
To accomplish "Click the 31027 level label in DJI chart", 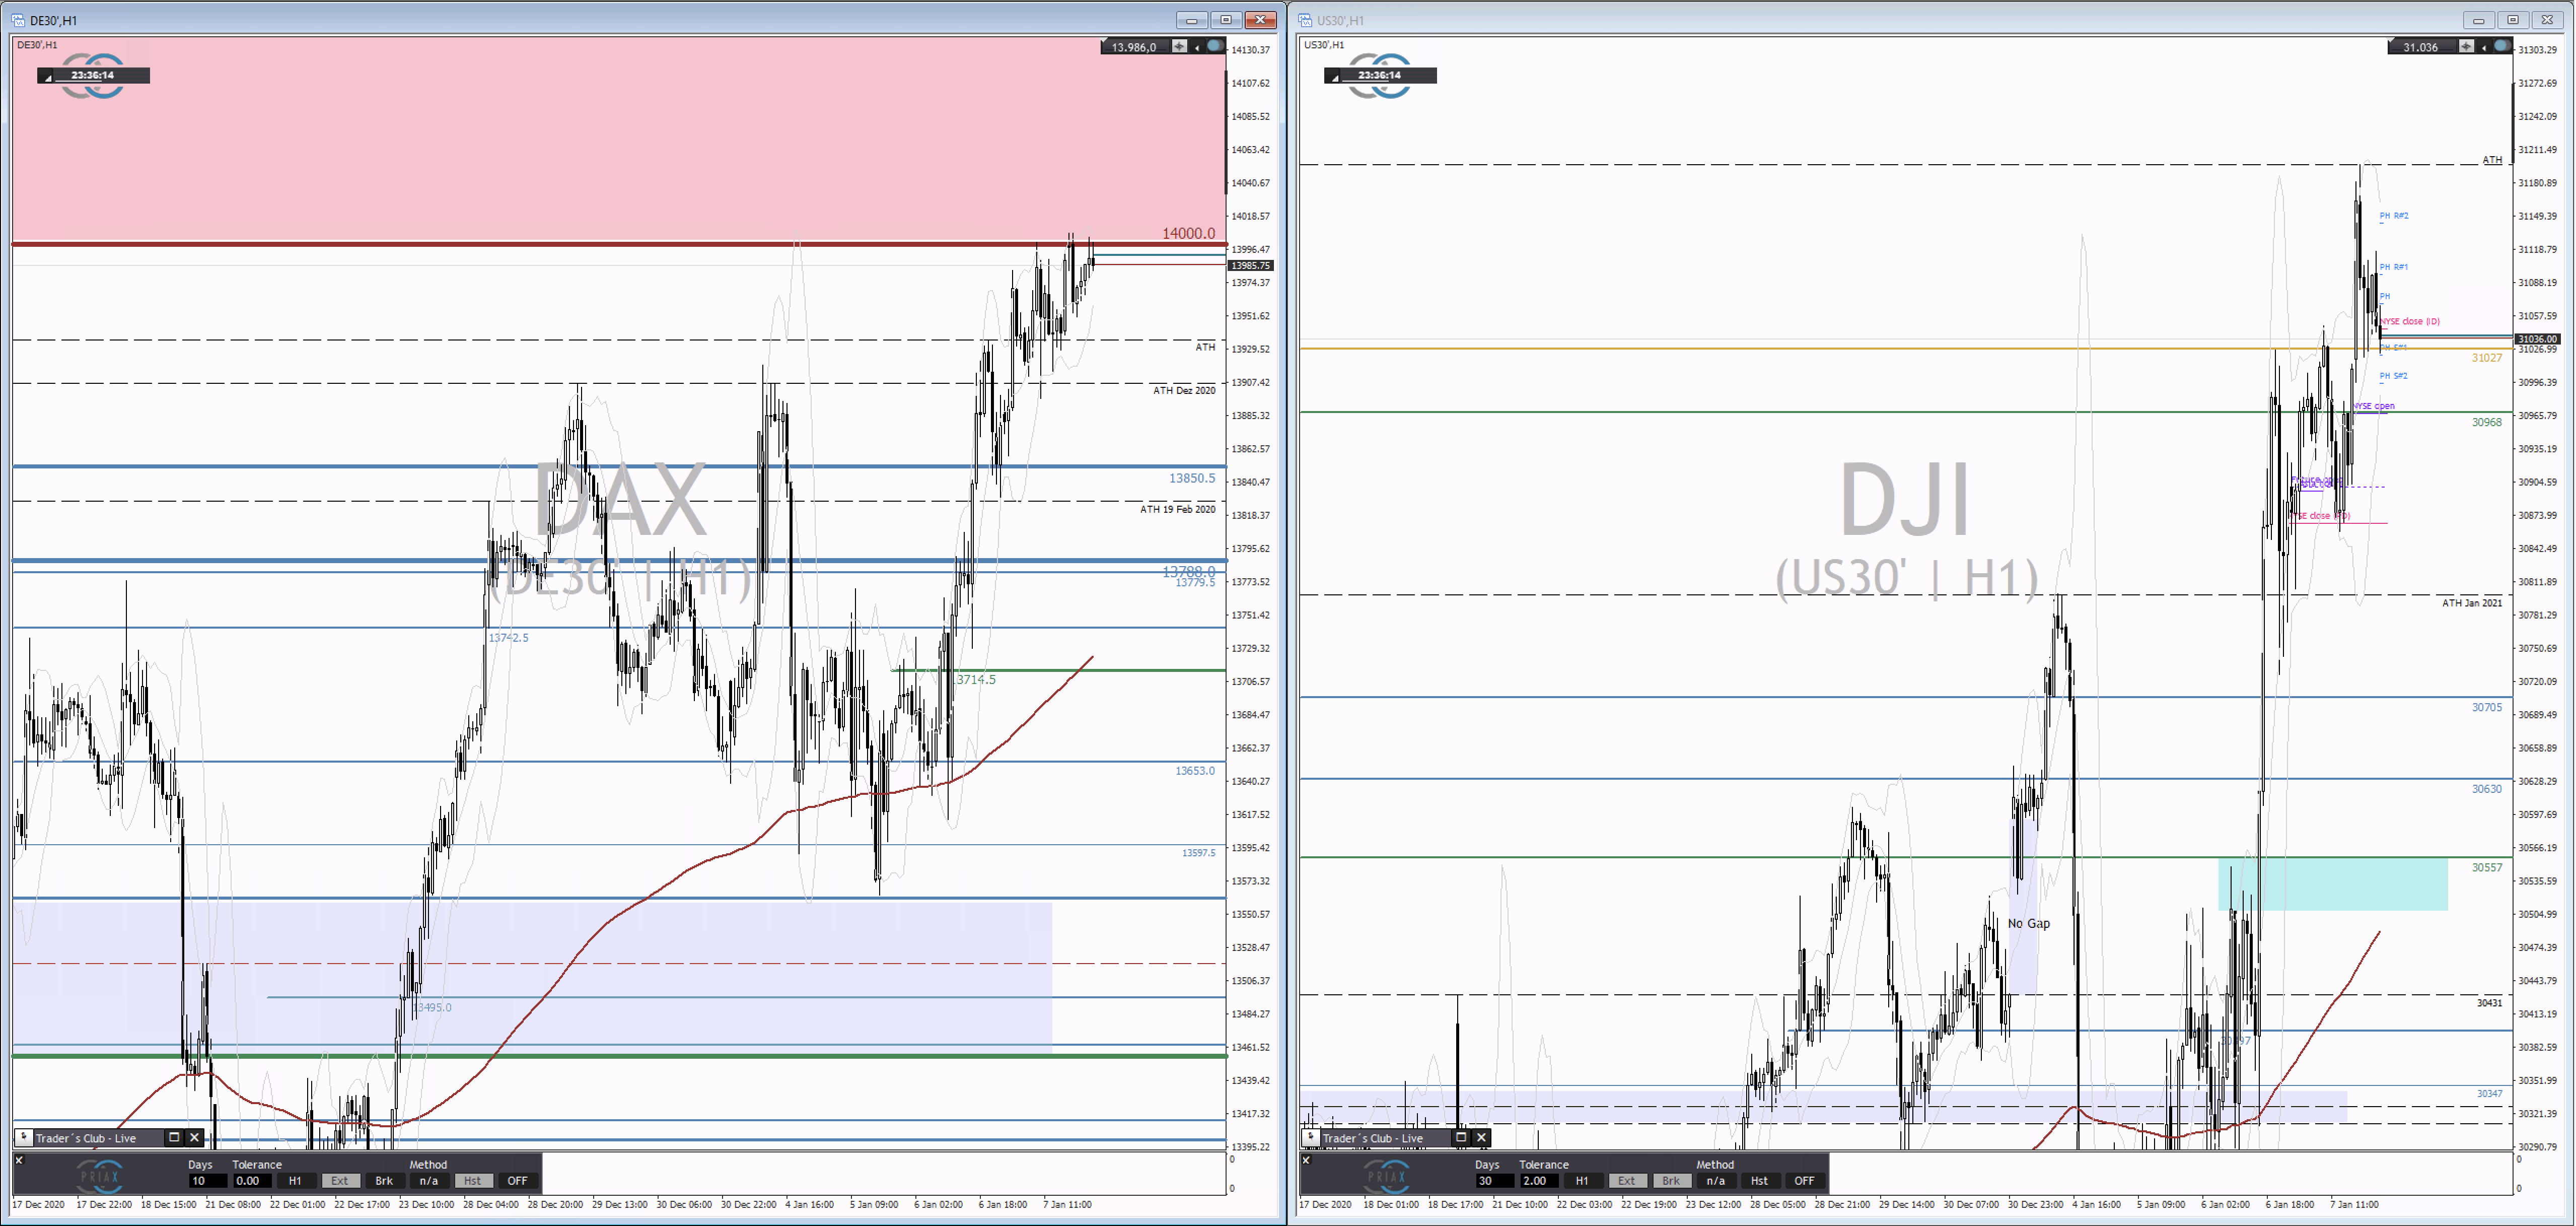I will (2487, 358).
